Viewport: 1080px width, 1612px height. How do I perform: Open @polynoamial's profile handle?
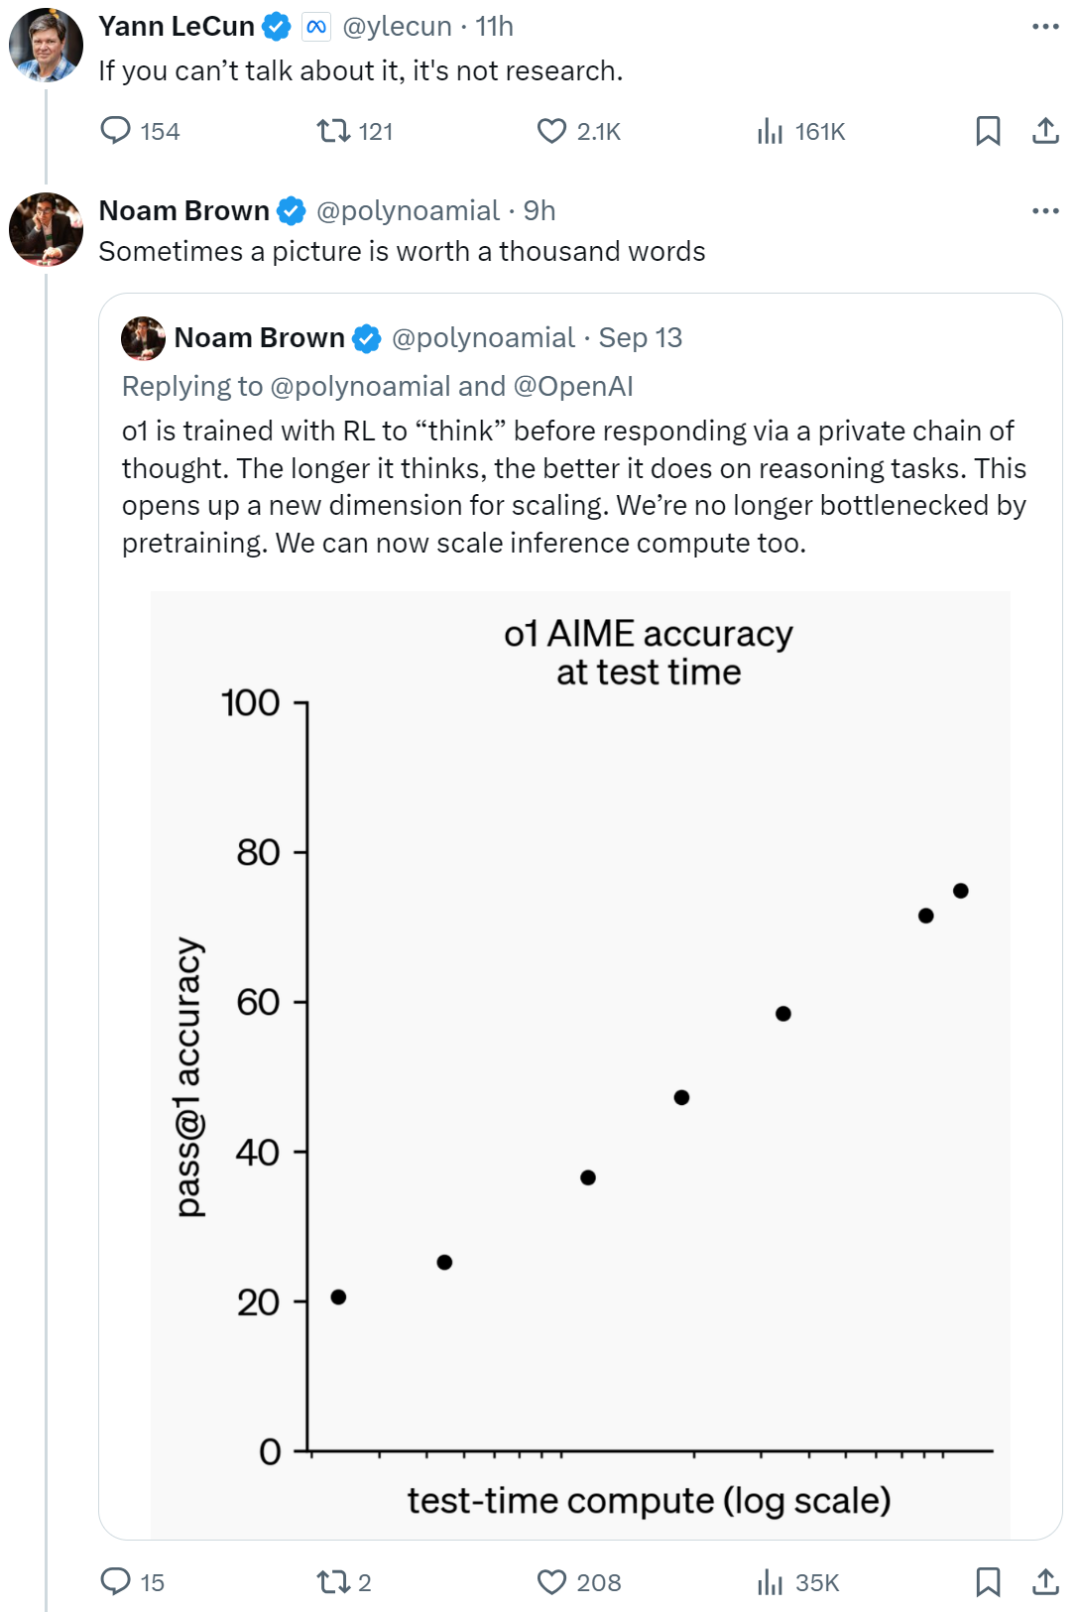403,210
